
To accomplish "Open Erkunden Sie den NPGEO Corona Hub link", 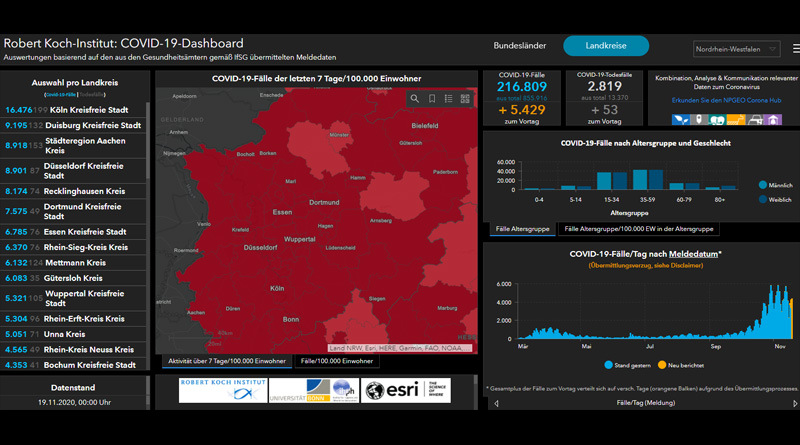I will coord(726,101).
